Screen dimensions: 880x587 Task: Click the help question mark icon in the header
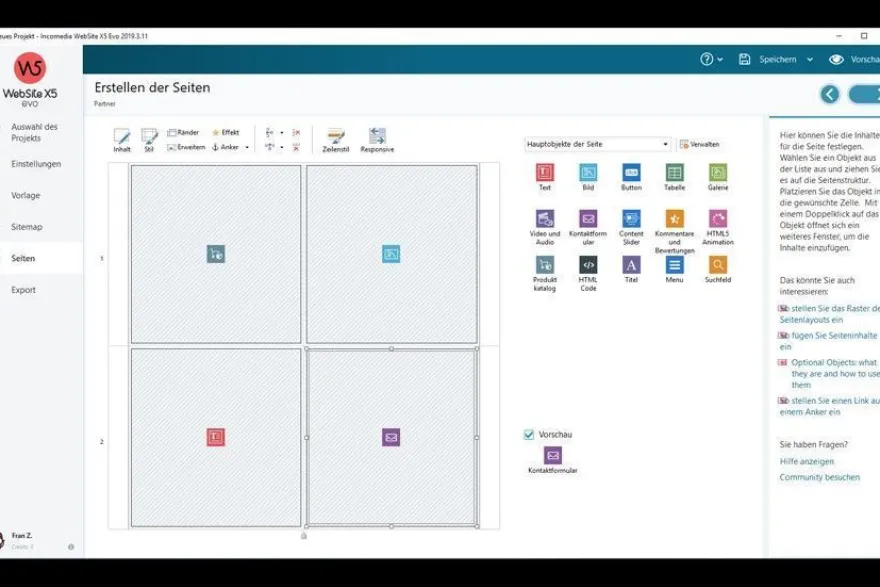[707, 59]
